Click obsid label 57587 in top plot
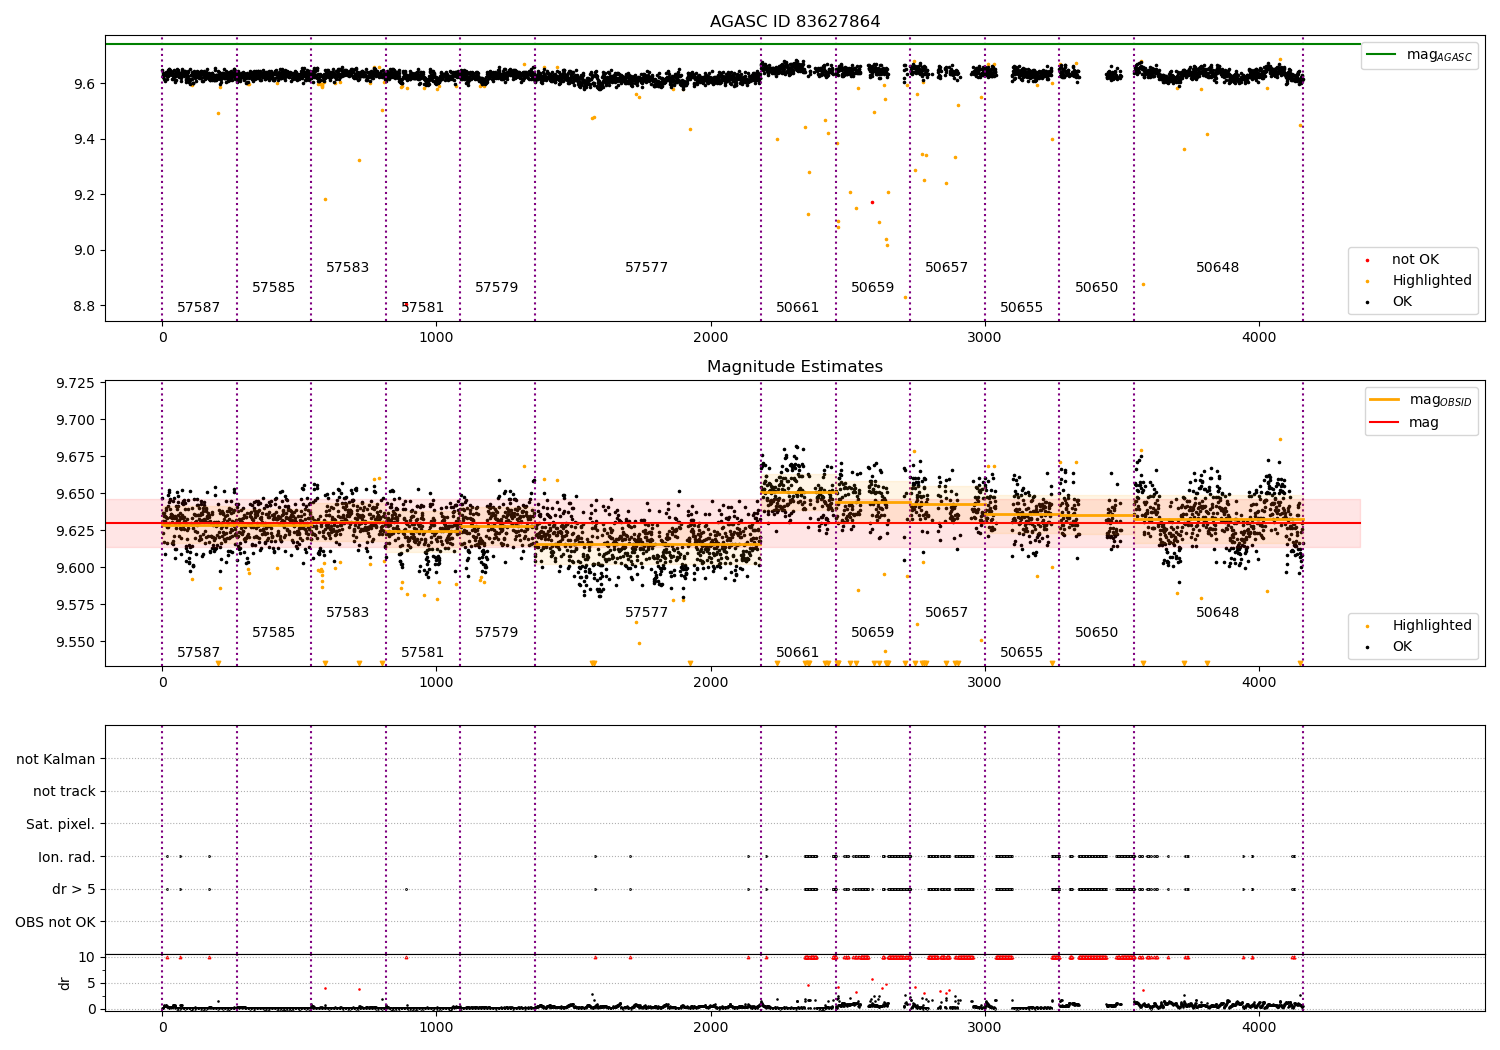1500x1050 pixels. (198, 308)
